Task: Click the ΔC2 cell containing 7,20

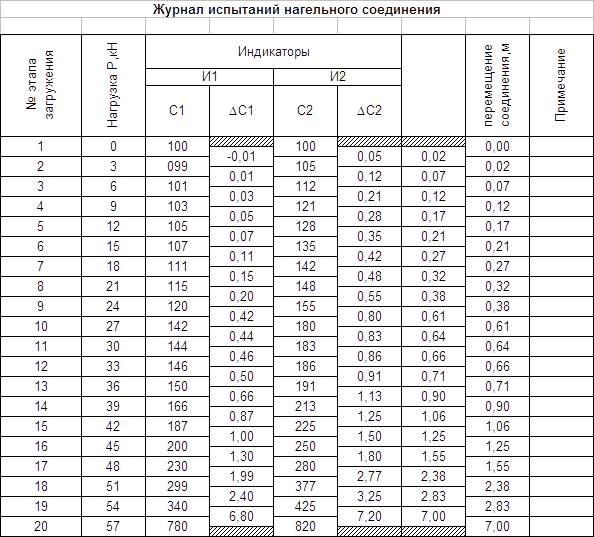Action: click(x=369, y=516)
